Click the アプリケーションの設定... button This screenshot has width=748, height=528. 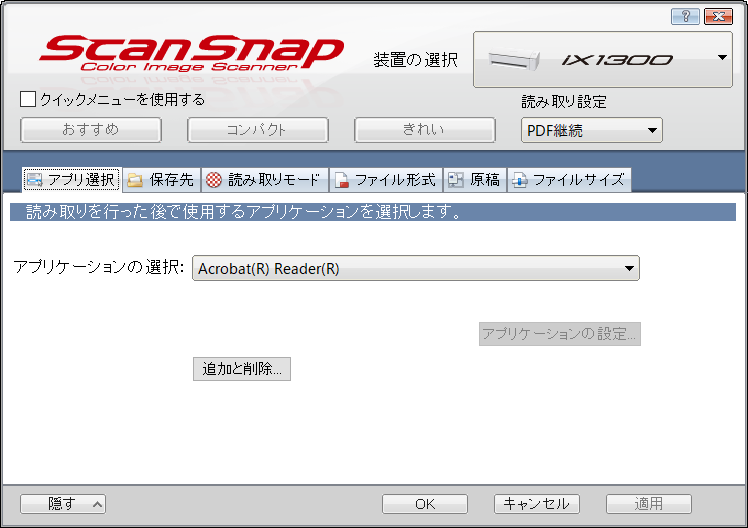point(560,333)
